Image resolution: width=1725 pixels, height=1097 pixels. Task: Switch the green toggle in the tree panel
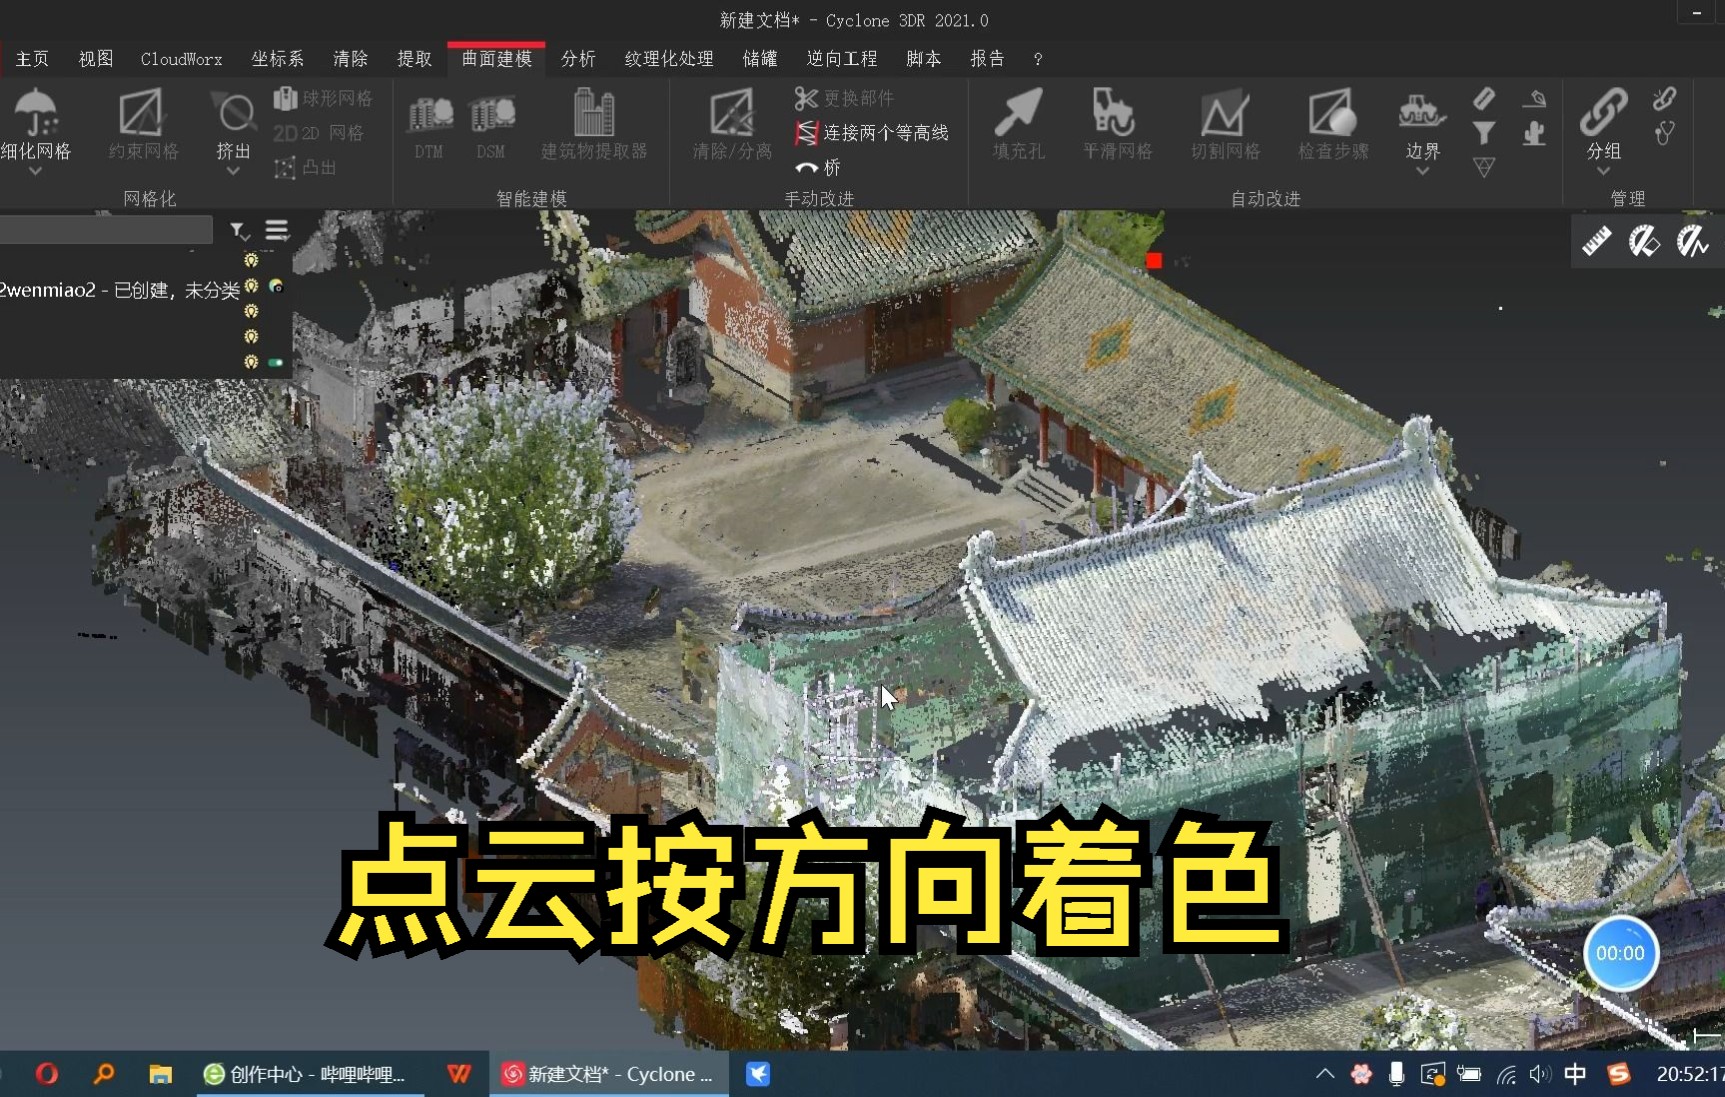pos(276,362)
